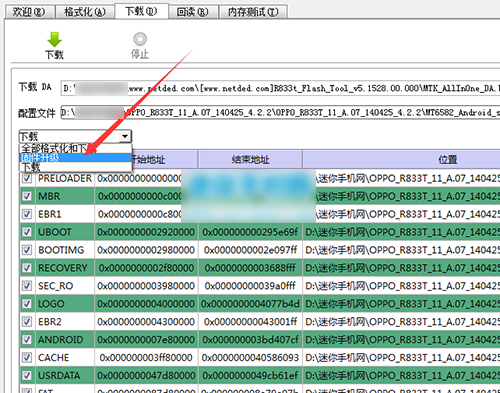The height and width of the screenshot is (393, 500).
Task: Click LOGO end address 0x0000000004077b4d
Action: pos(250,304)
